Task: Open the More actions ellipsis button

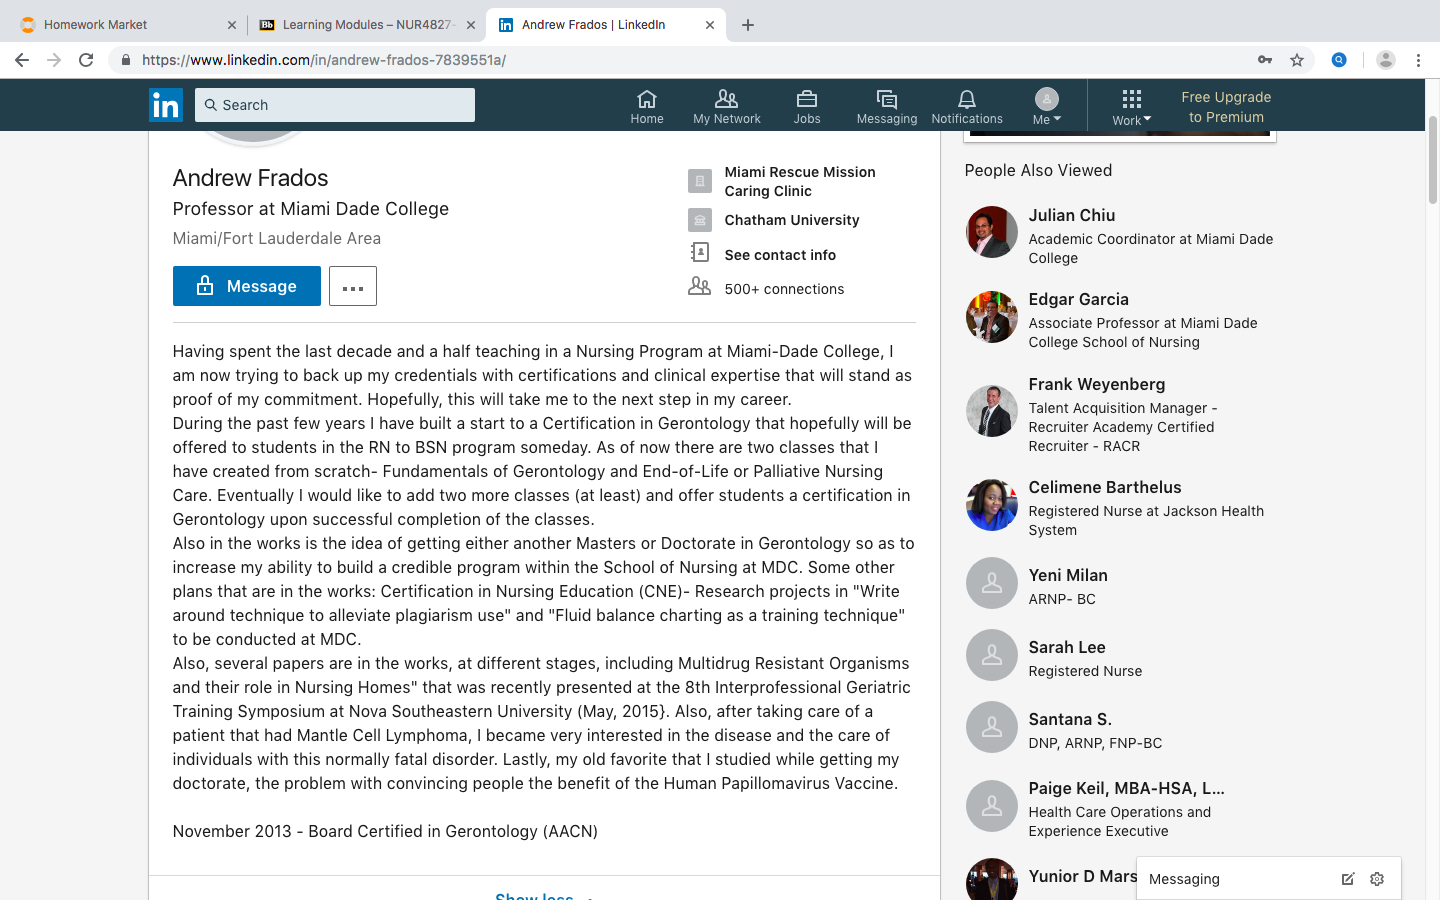Action: tap(353, 286)
